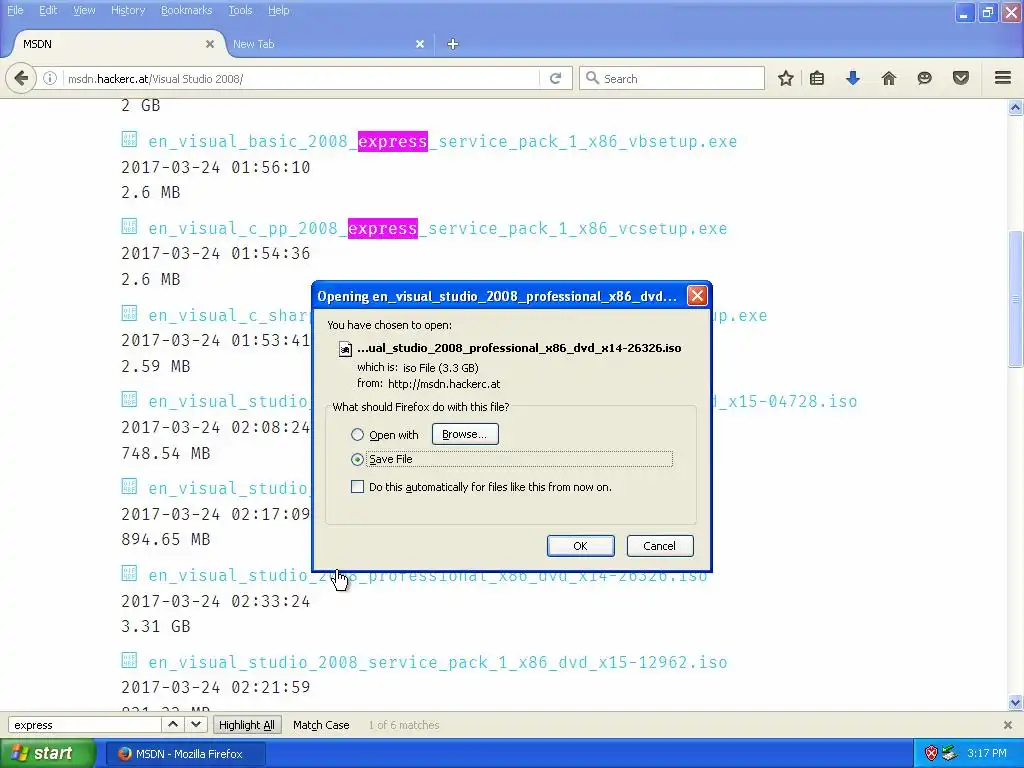The height and width of the screenshot is (768, 1024).
Task: Click the iso file icon in dialog
Action: click(345, 349)
